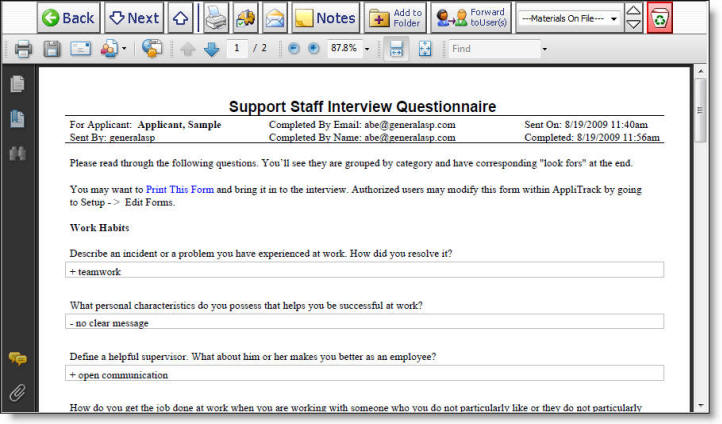Open the attachments paperclip panel
The width and height of the screenshot is (722, 424).
click(17, 393)
